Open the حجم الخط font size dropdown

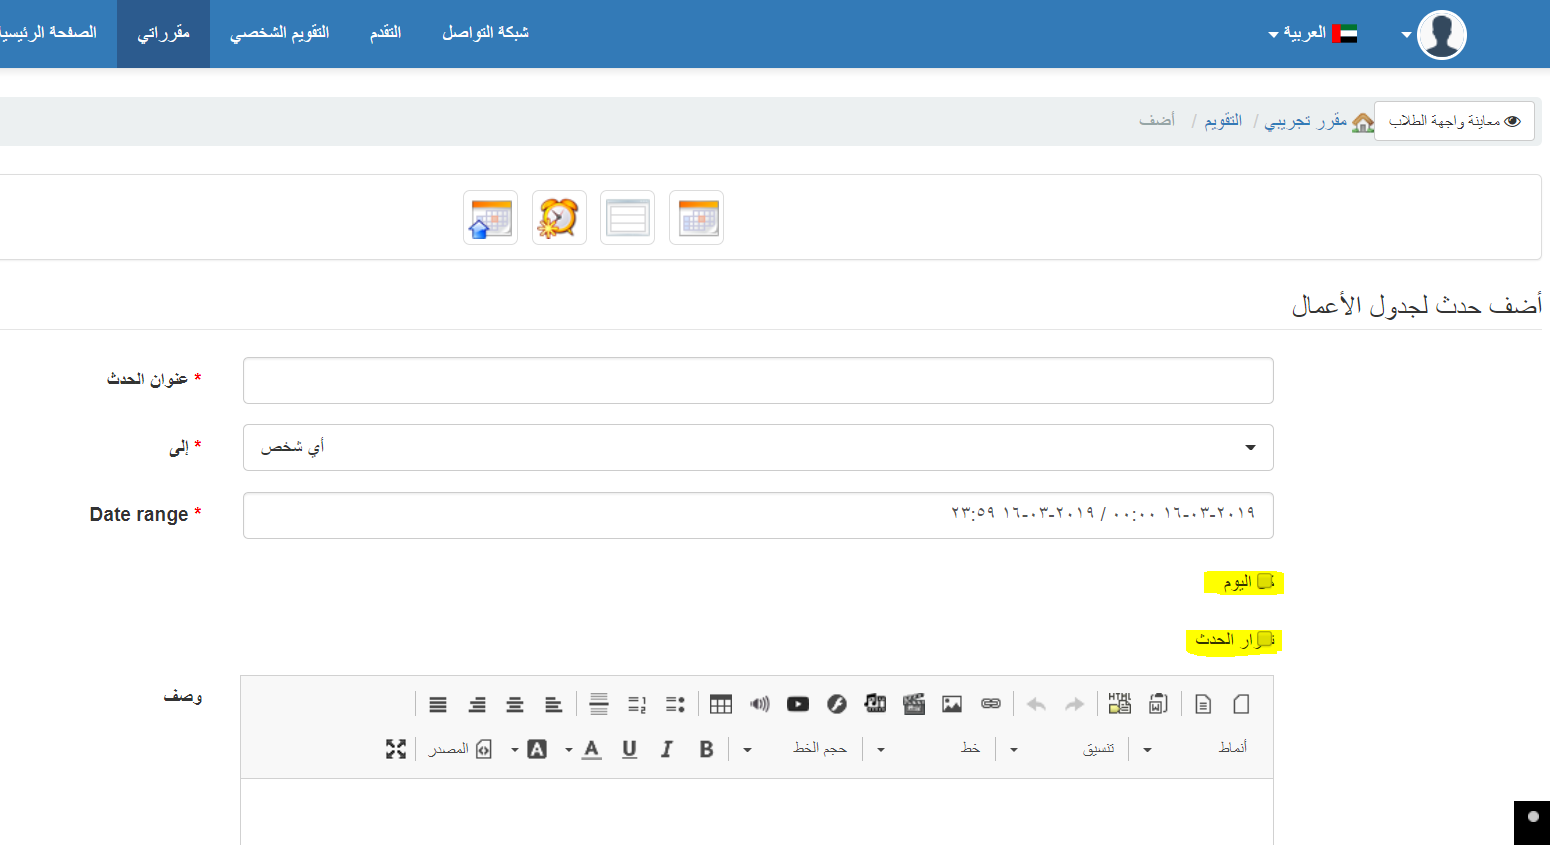coord(798,749)
